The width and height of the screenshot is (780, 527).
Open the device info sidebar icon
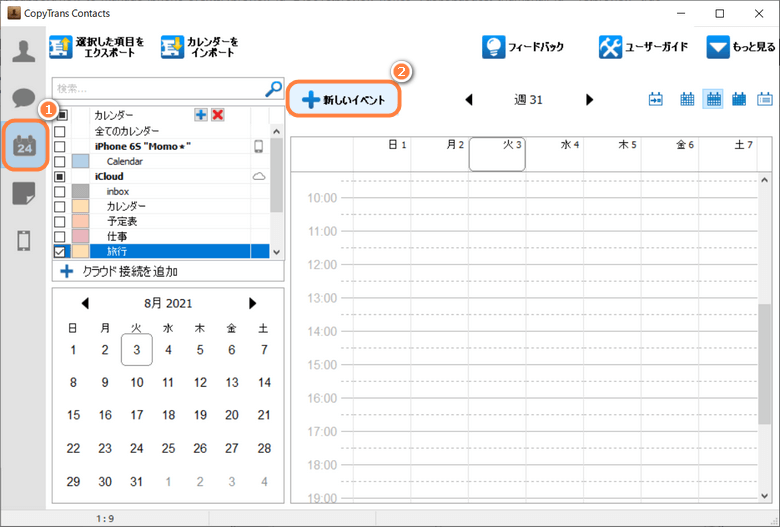tap(23, 241)
